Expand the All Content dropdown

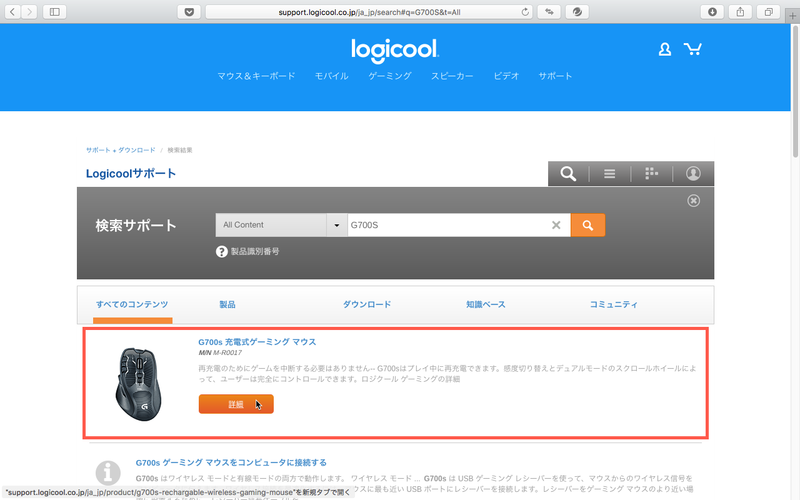pos(281,225)
